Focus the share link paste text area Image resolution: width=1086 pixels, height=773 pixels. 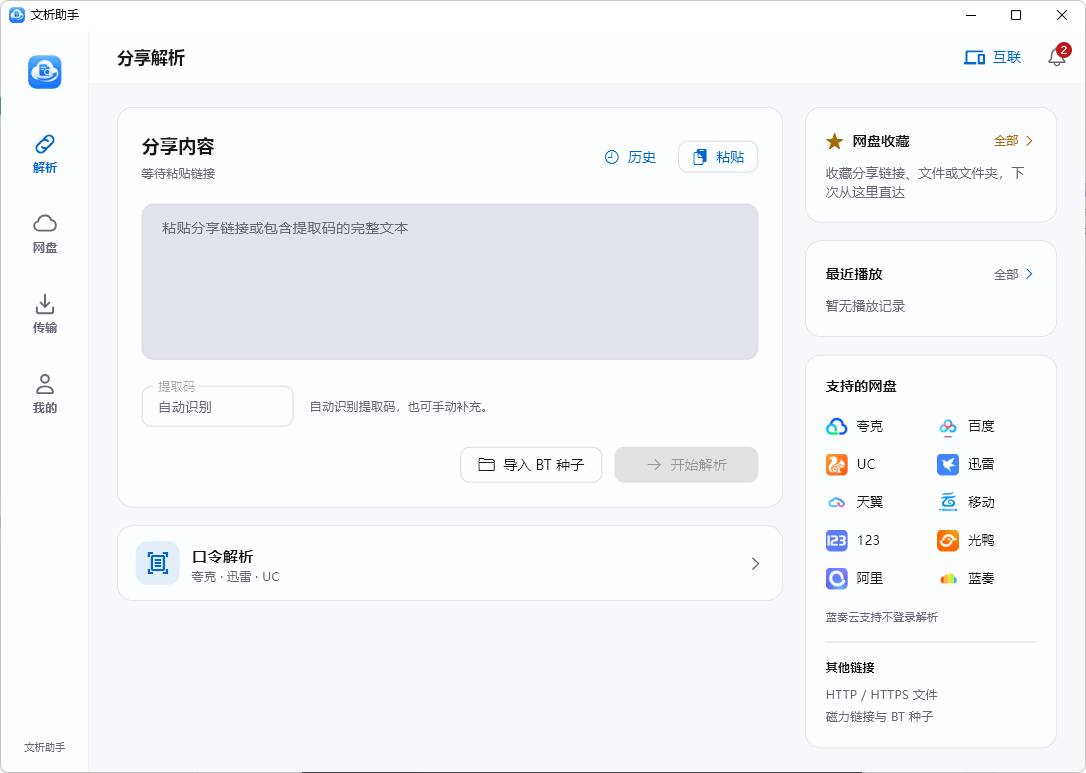pyautogui.click(x=449, y=281)
